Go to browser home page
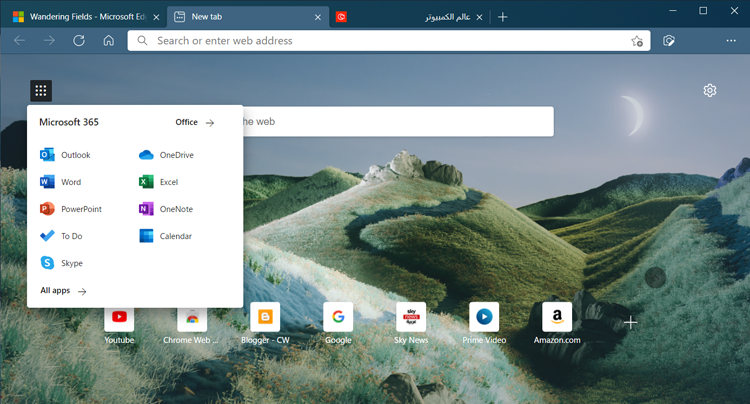The height and width of the screenshot is (404, 750). click(x=109, y=41)
